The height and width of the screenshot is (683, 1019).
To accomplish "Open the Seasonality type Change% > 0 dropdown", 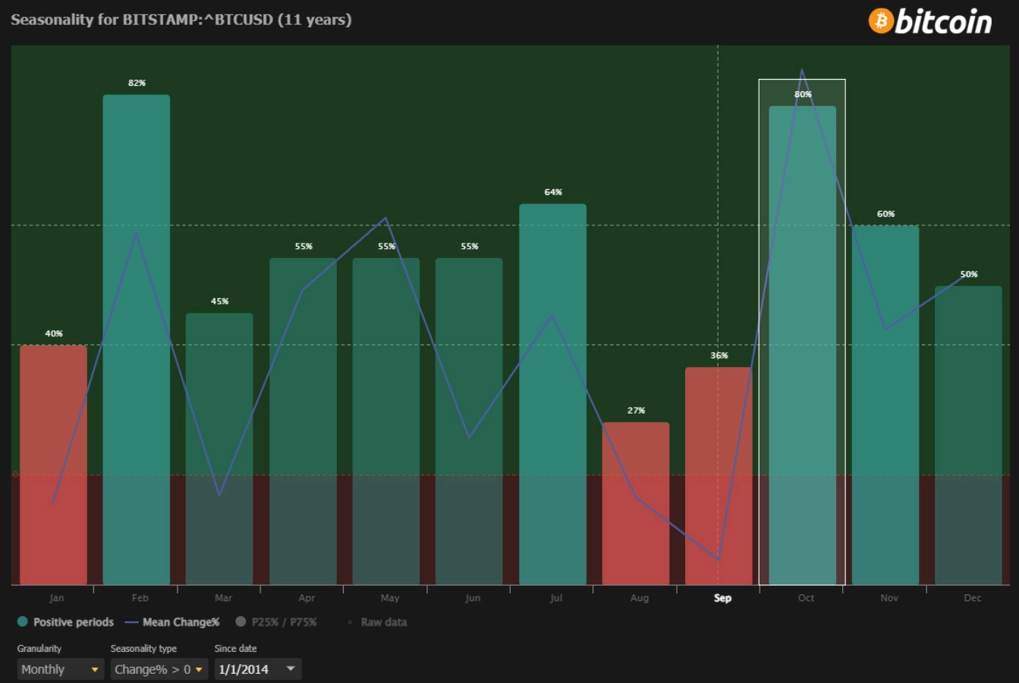I will click(x=159, y=669).
